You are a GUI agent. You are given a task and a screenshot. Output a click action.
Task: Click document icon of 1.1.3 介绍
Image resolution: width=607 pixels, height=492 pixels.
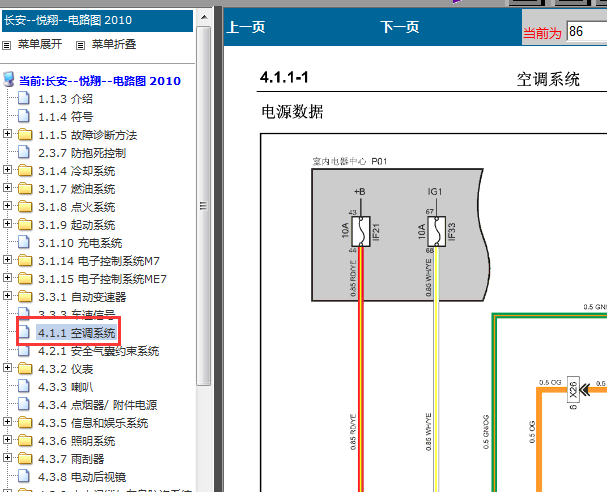tap(24, 98)
